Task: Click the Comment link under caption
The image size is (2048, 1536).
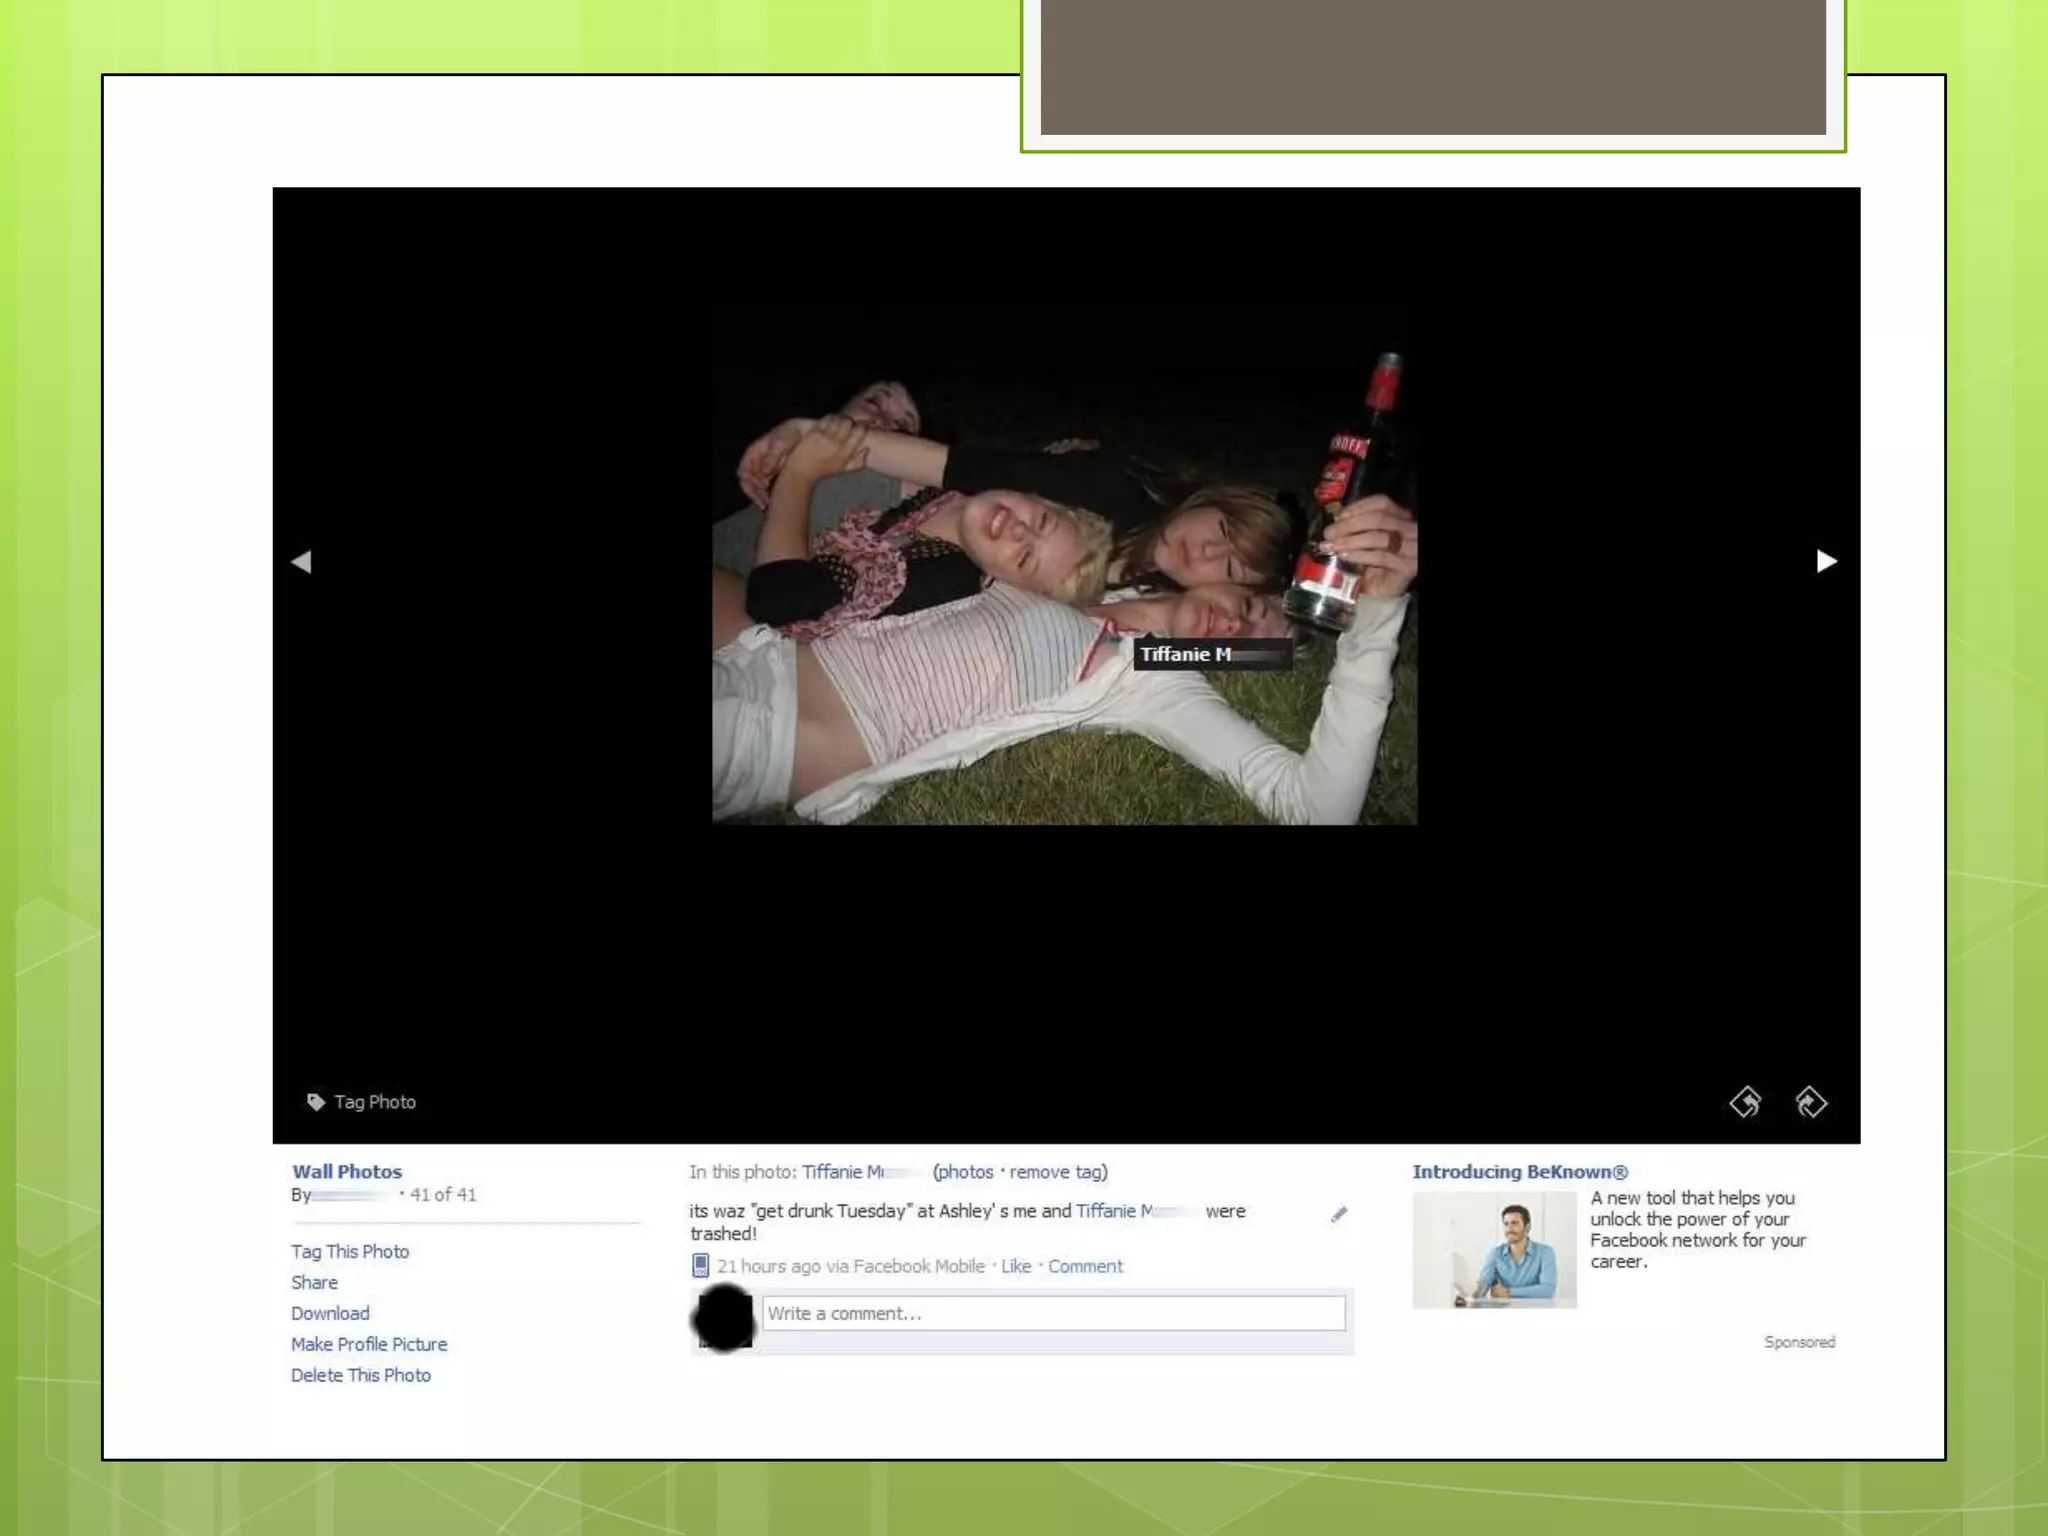Action: [x=1085, y=1267]
